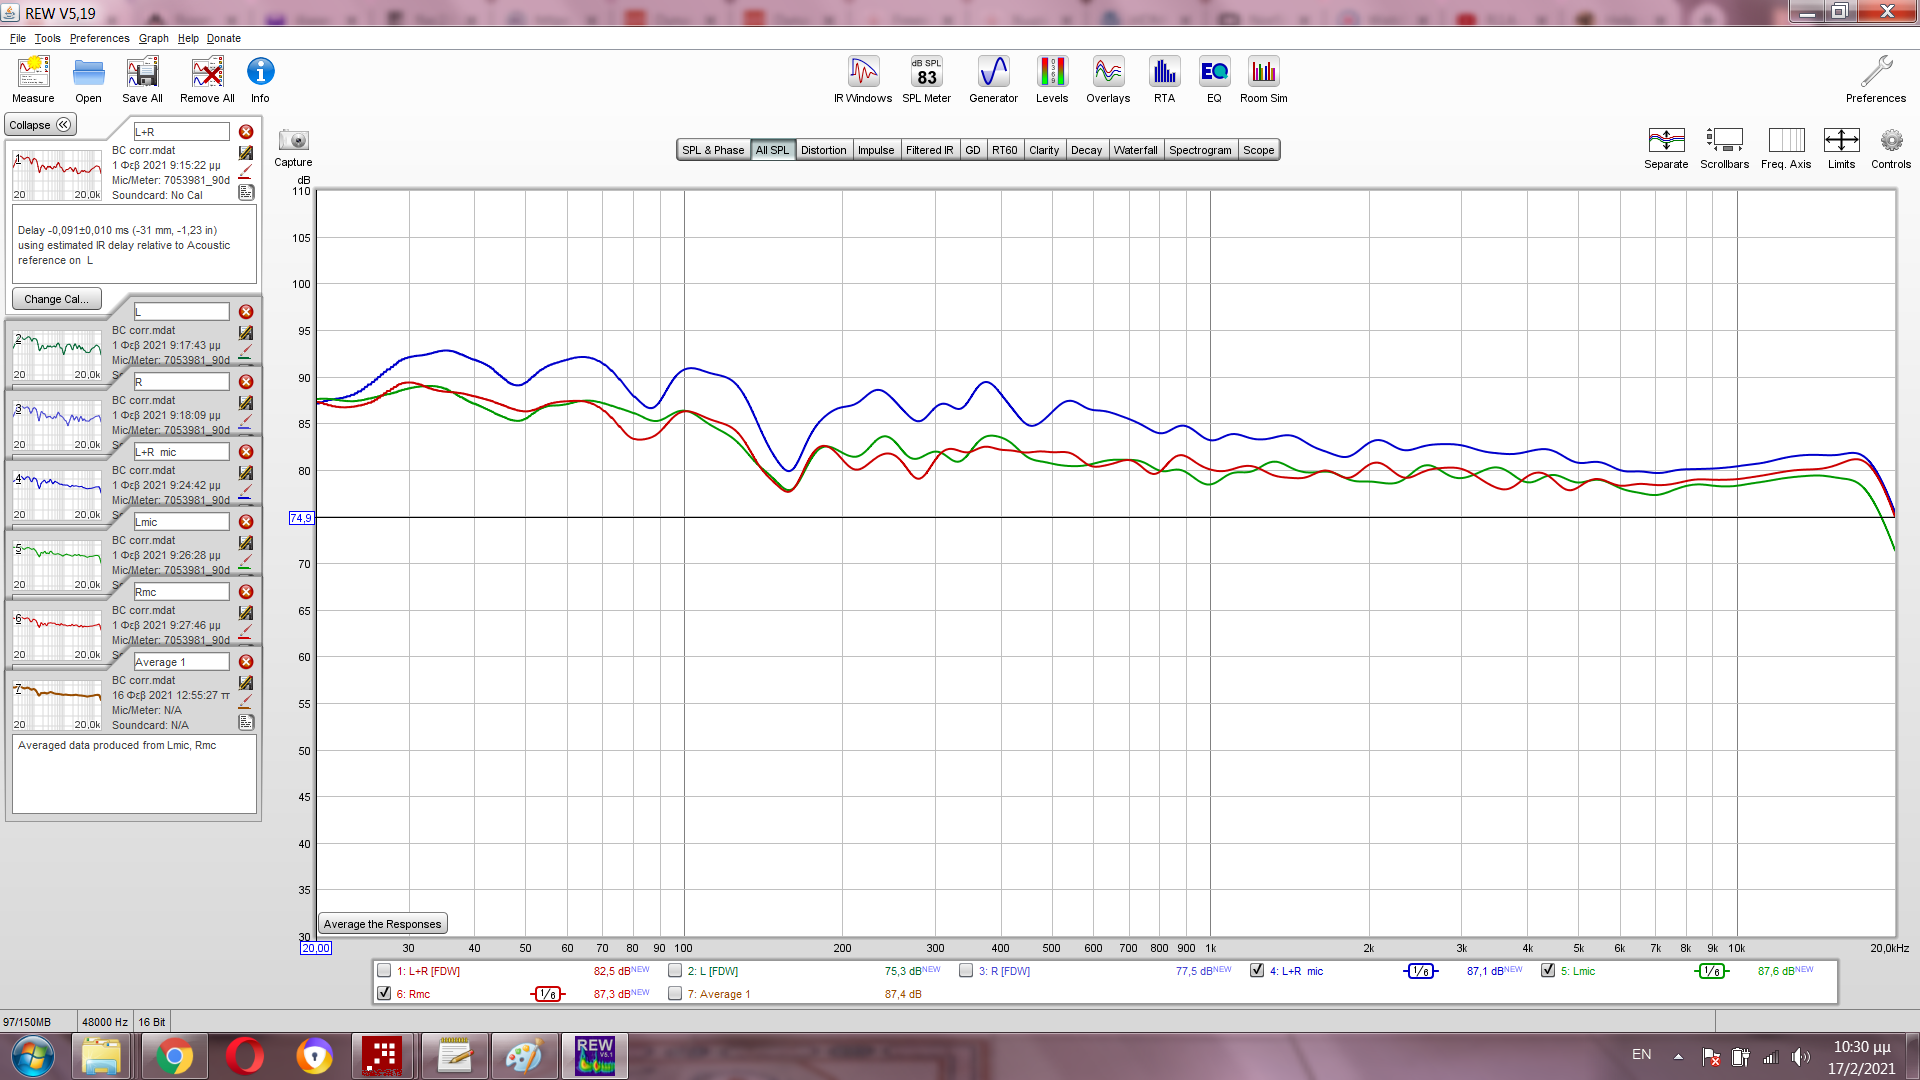Screen dimensions: 1920x1080
Task: Click the Average the Responses button
Action: 382,924
